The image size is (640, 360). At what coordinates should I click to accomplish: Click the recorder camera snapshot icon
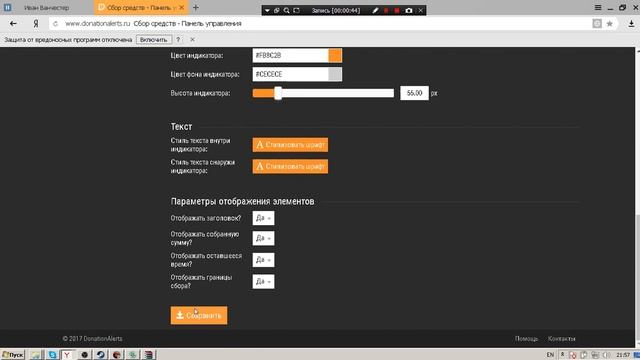[x=409, y=10]
